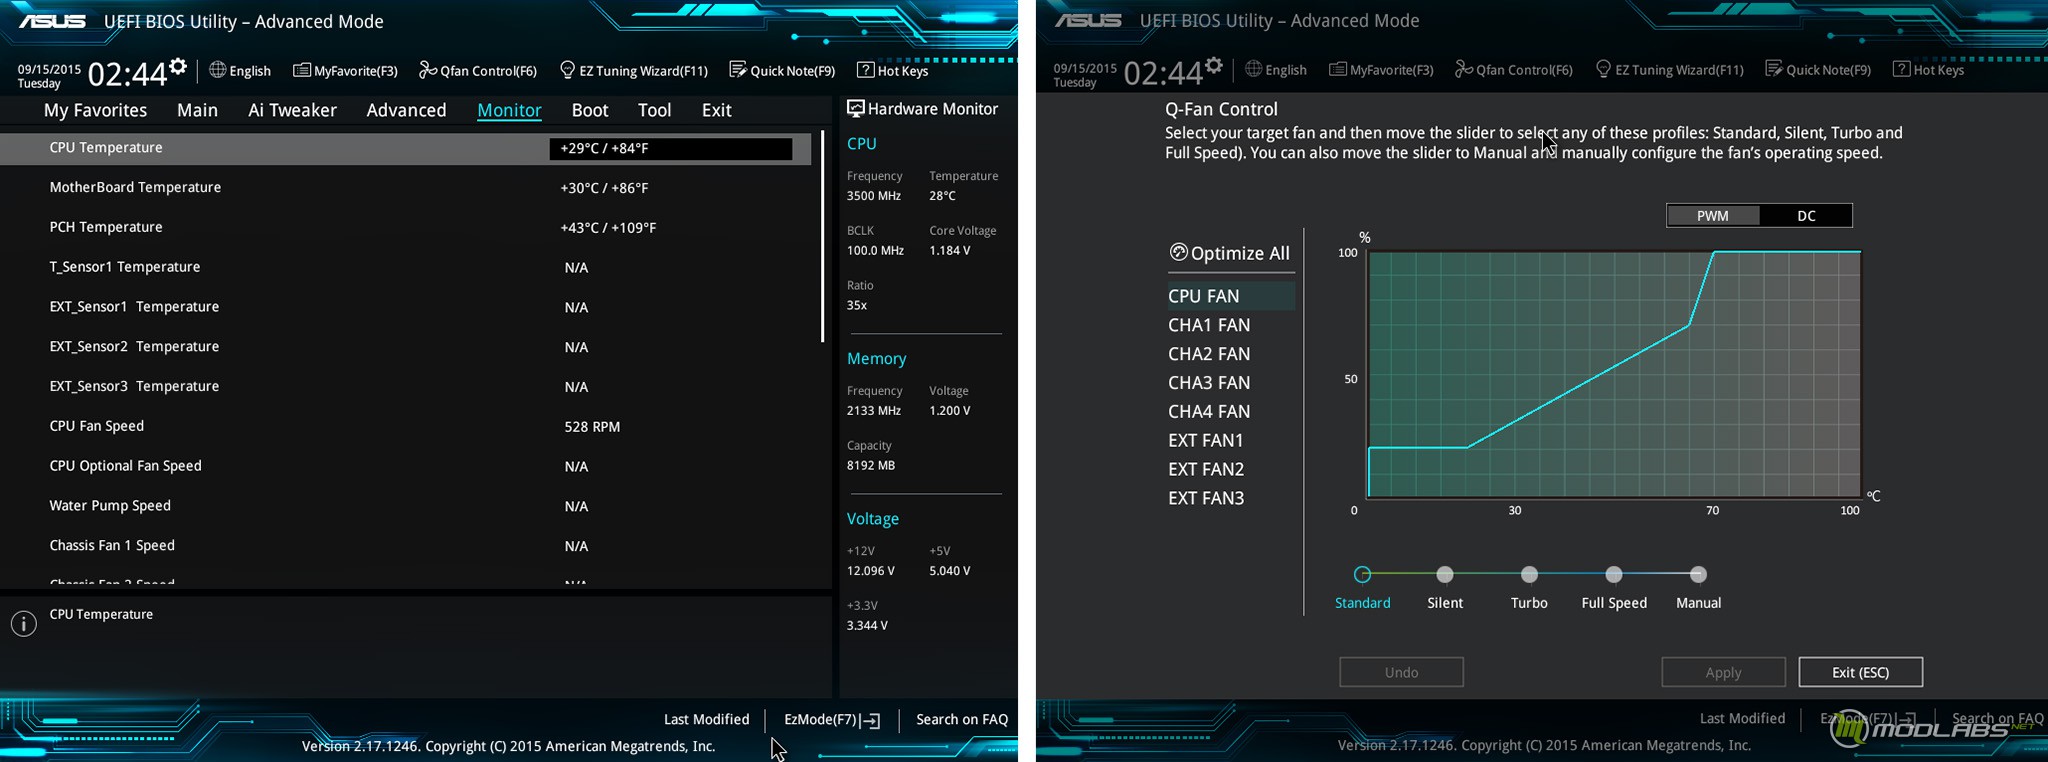Select the PCH Temperature row
The width and height of the screenshot is (2048, 762).
405,228
